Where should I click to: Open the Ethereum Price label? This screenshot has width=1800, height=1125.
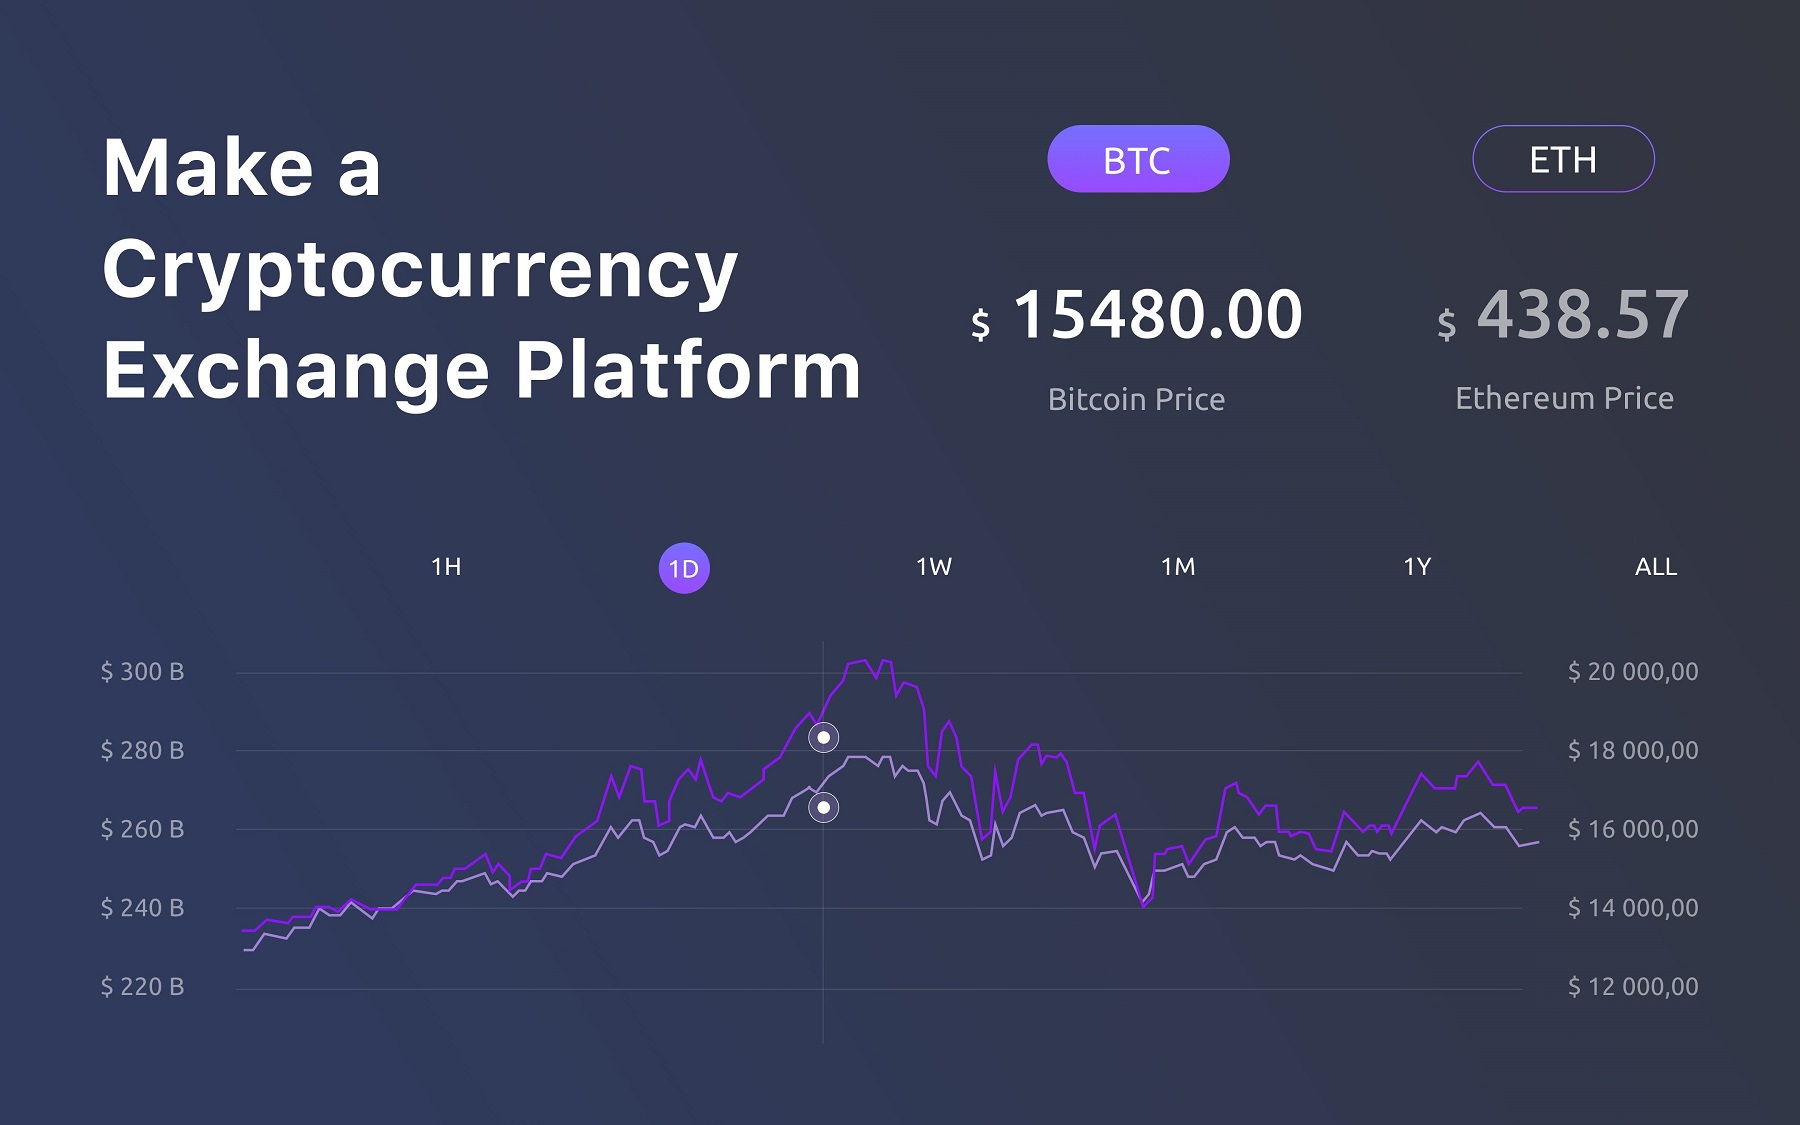[1564, 398]
